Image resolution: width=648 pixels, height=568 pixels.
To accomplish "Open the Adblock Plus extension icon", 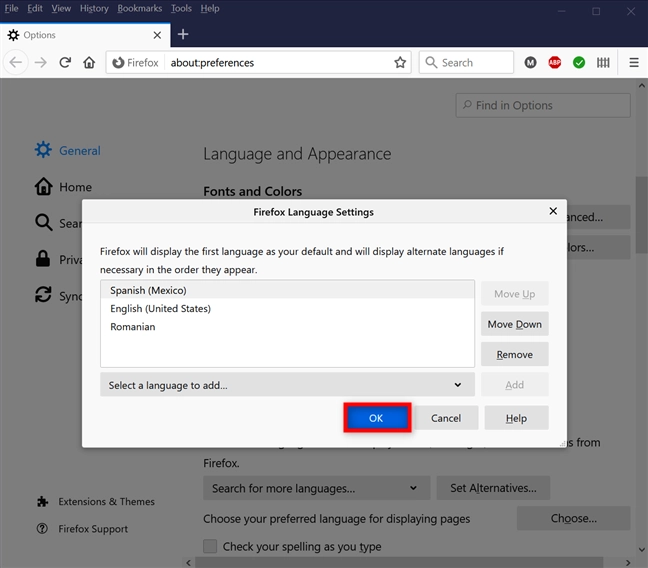I will [555, 62].
